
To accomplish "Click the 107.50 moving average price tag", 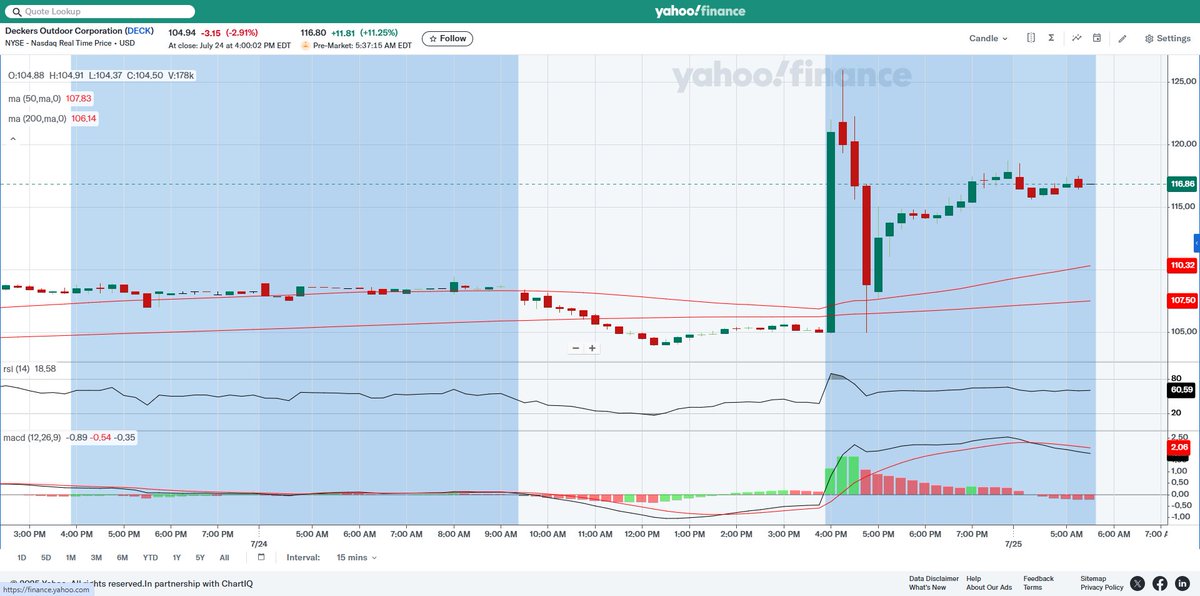I will pyautogui.click(x=1183, y=300).
